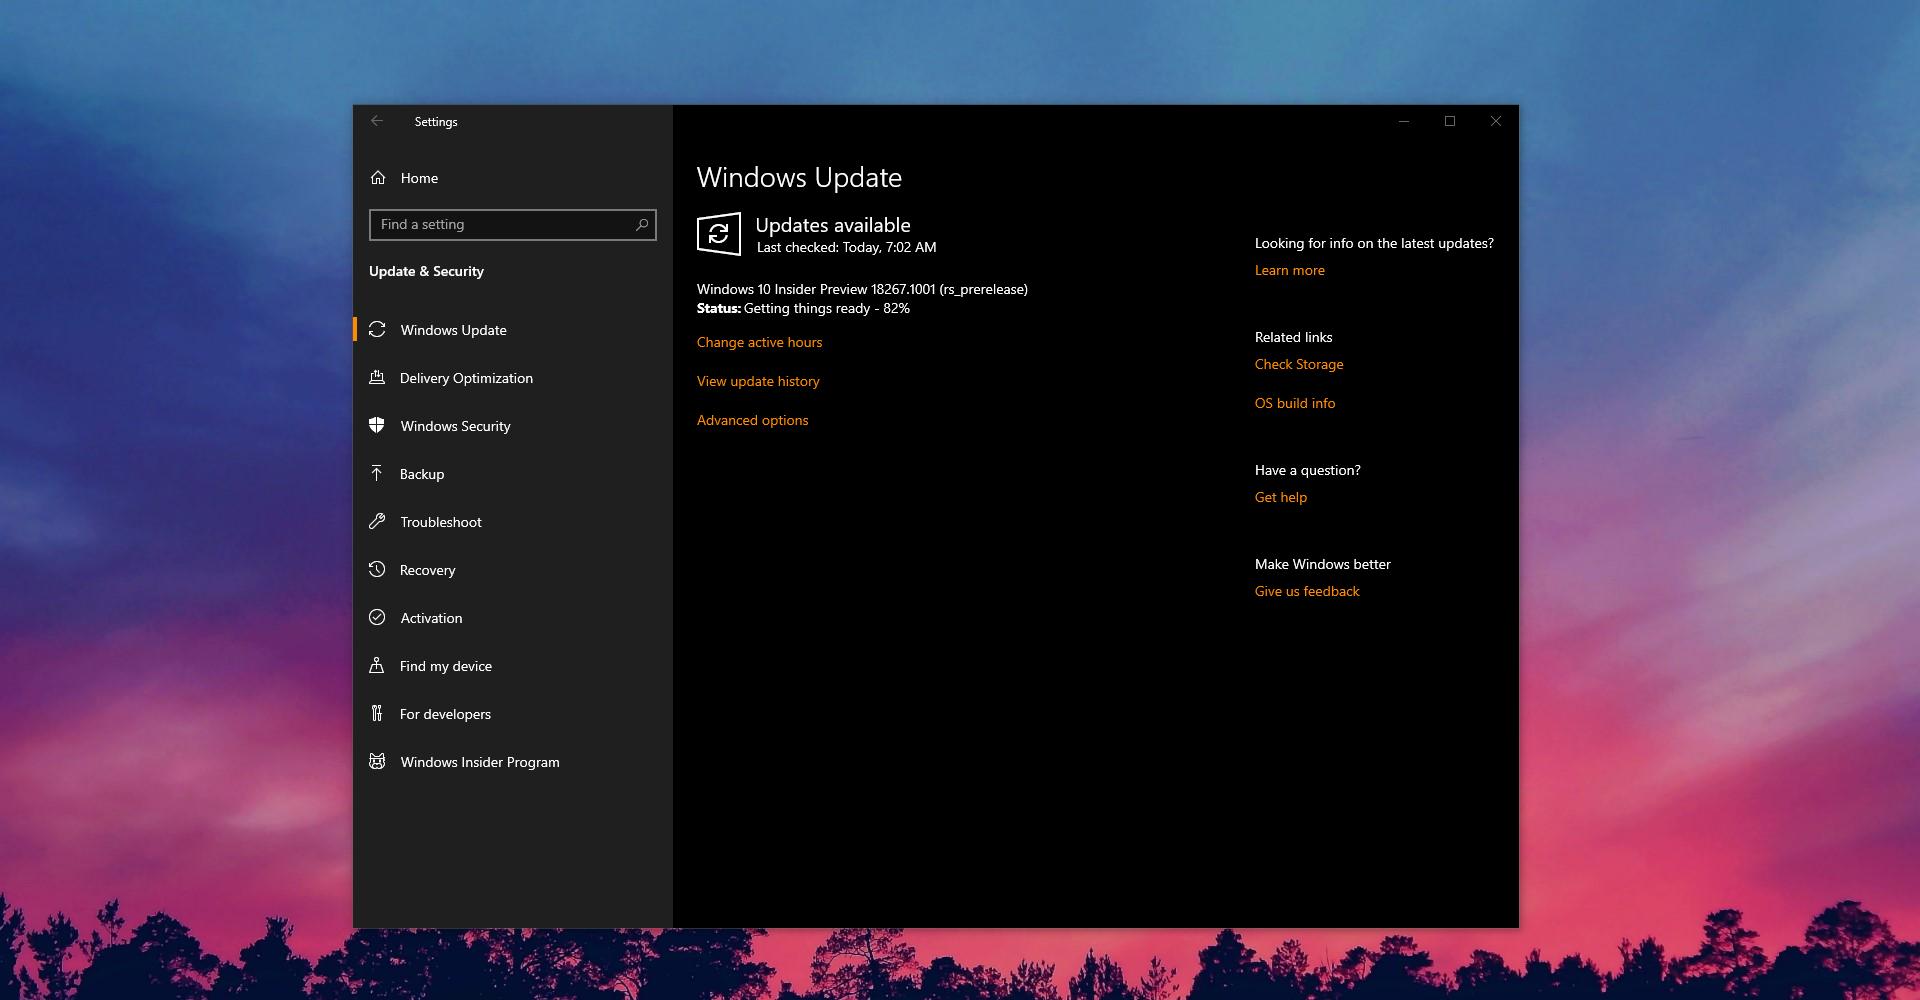Click the Find my device person icon

coord(377,666)
